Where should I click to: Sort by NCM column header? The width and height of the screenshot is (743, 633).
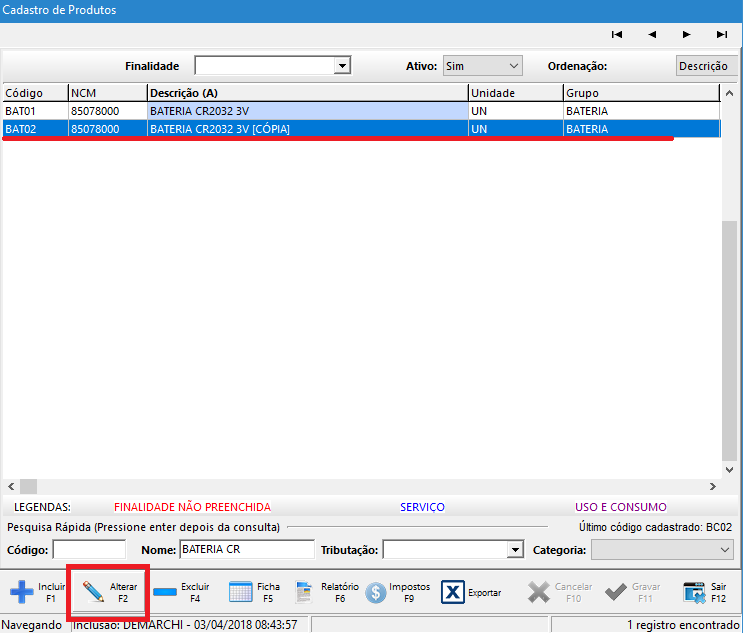[x=108, y=93]
